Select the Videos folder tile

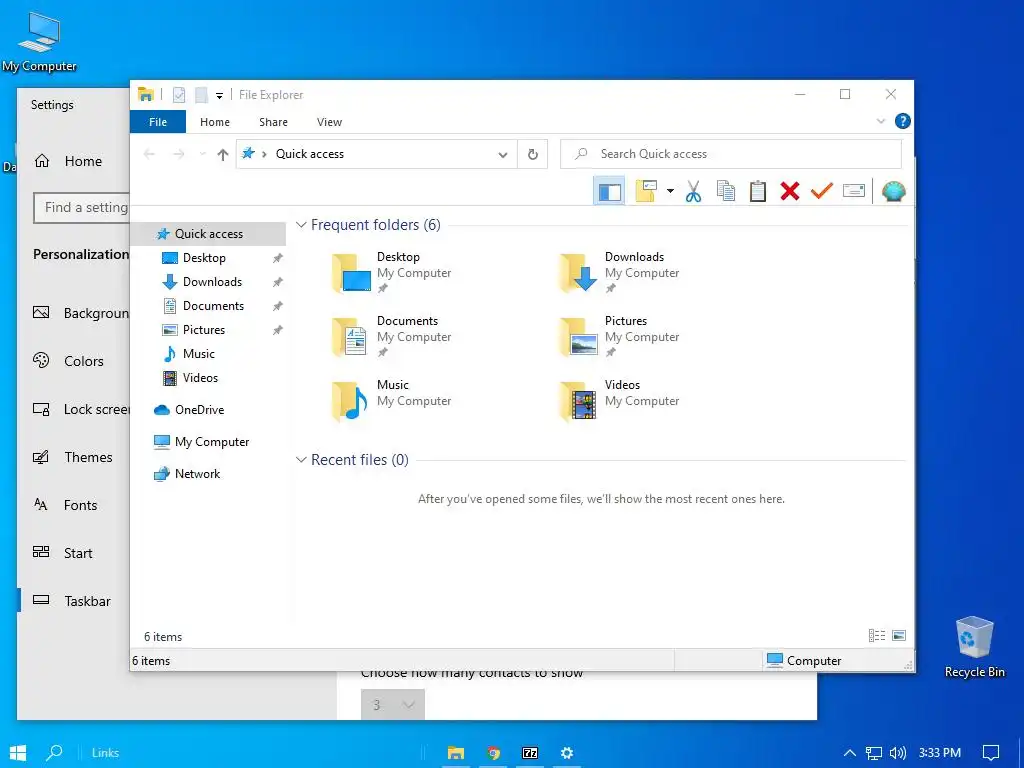coord(620,401)
